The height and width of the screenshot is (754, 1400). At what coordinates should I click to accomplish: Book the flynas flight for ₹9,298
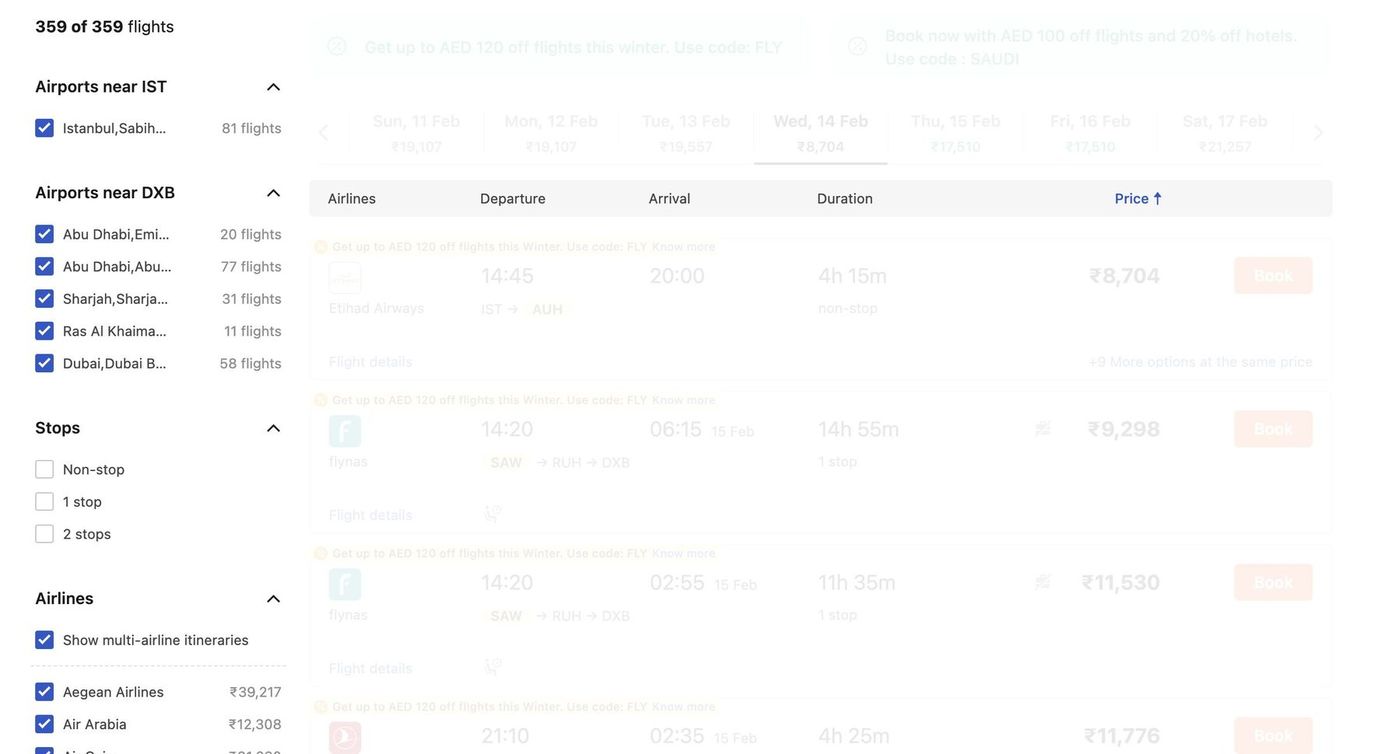(1273, 429)
